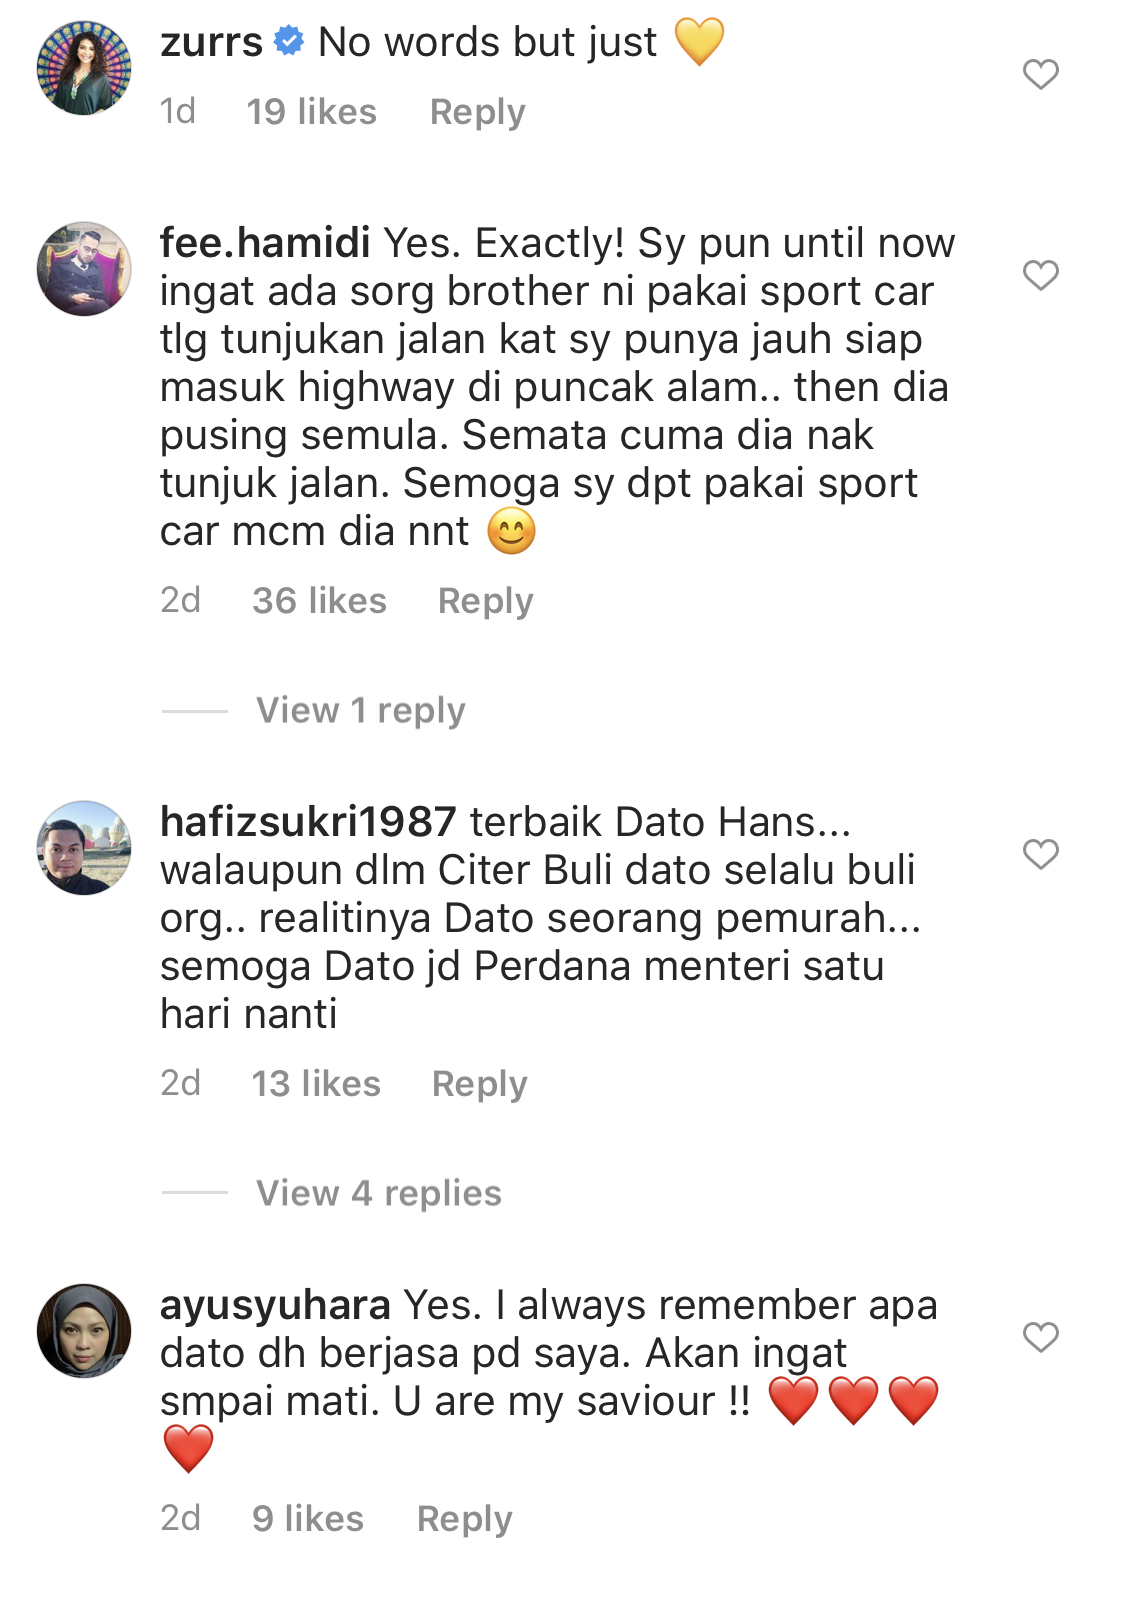Open the hafizsukri1987 username link
The width and height of the screenshot is (1125, 1598).
(x=308, y=822)
